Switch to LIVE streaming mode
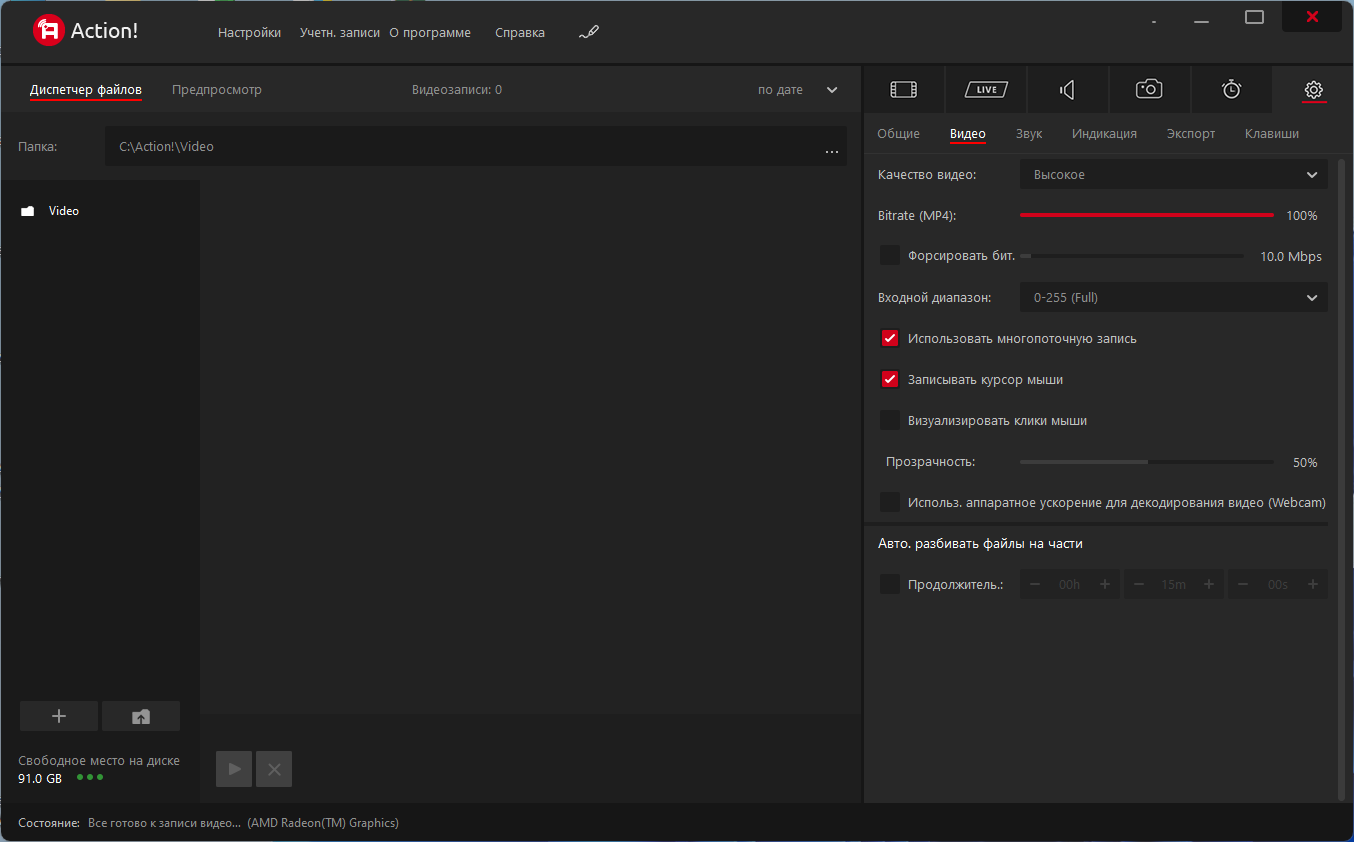Viewport: 1354px width, 842px height. point(986,90)
